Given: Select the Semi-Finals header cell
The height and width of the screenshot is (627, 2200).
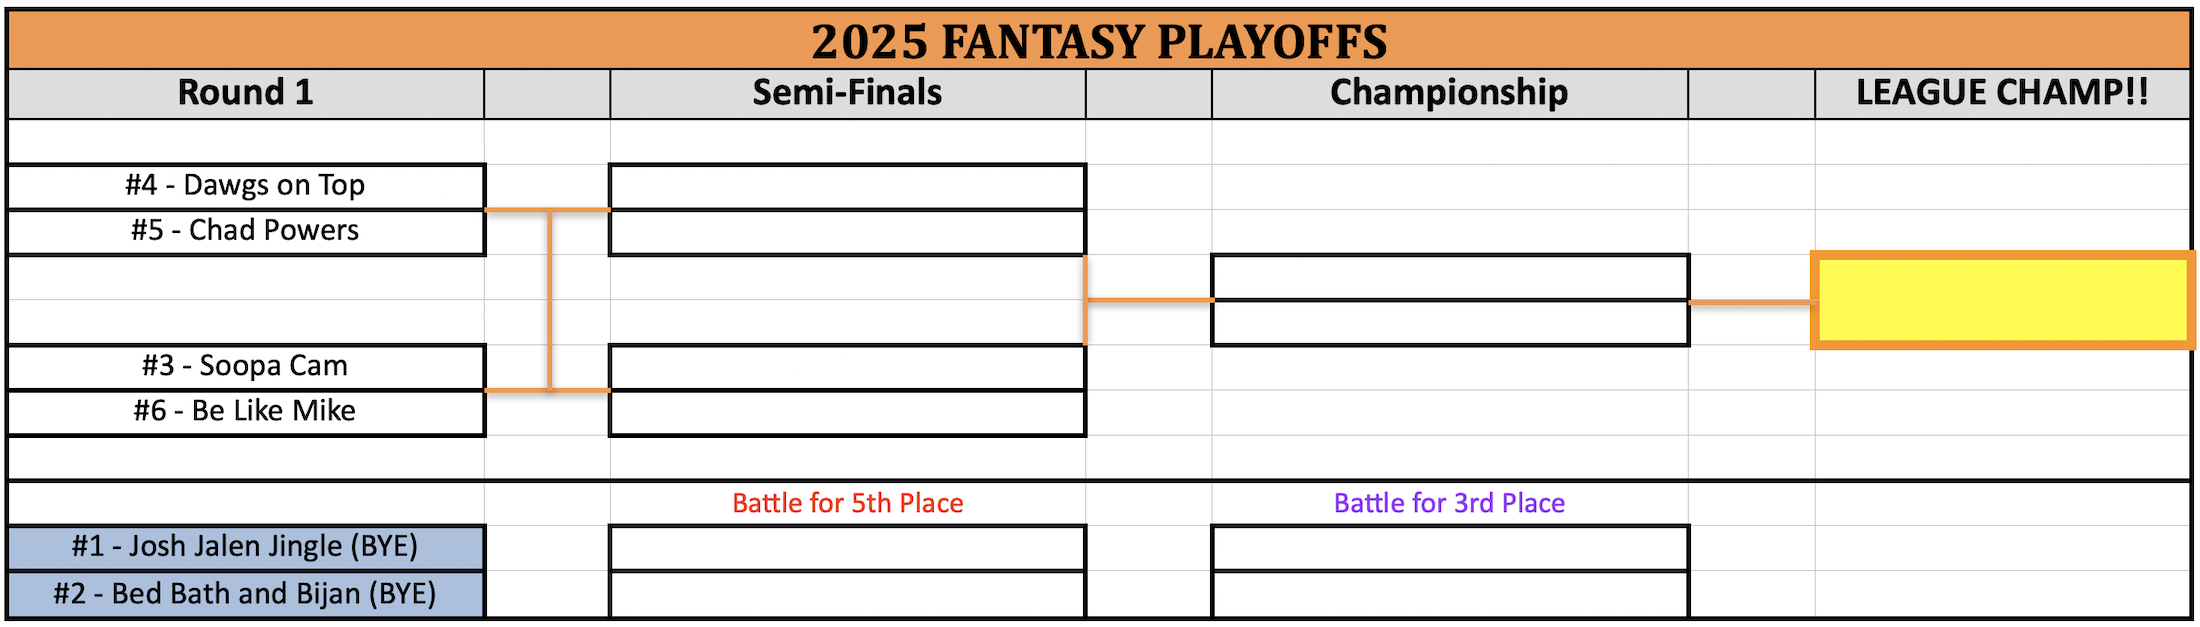Looking at the screenshot, I should [847, 93].
